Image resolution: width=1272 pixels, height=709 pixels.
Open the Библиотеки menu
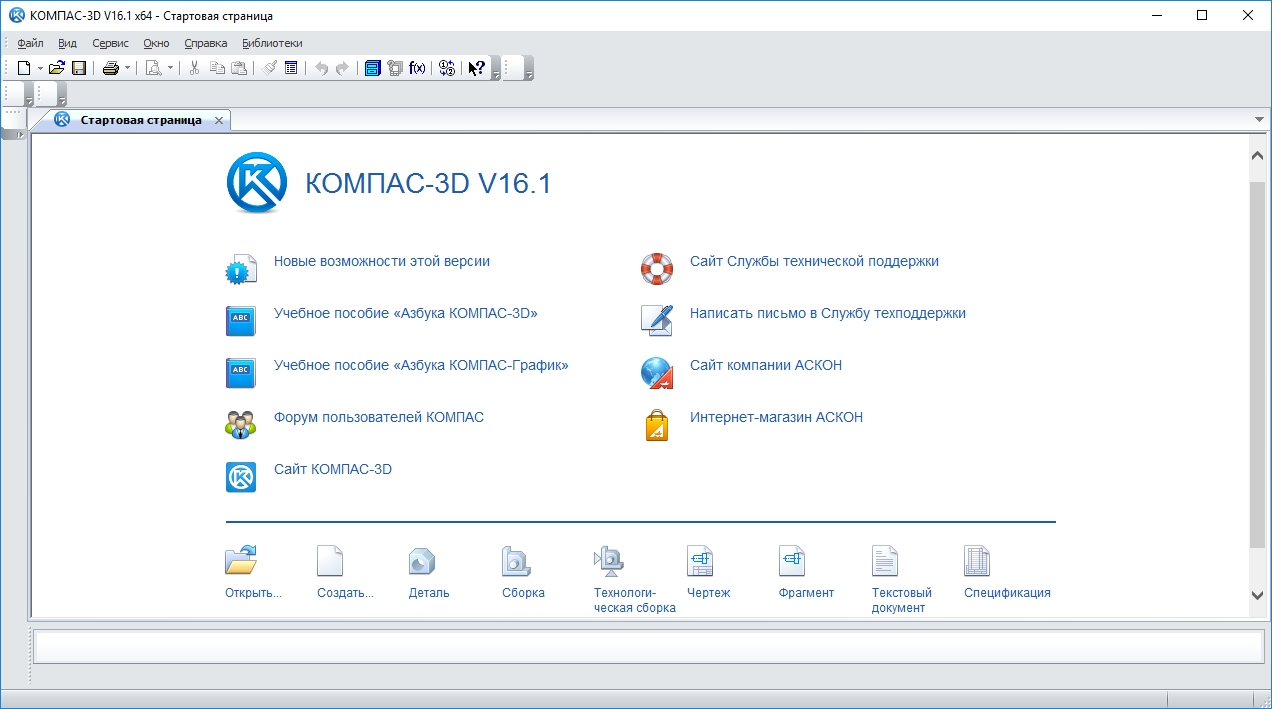coord(272,43)
